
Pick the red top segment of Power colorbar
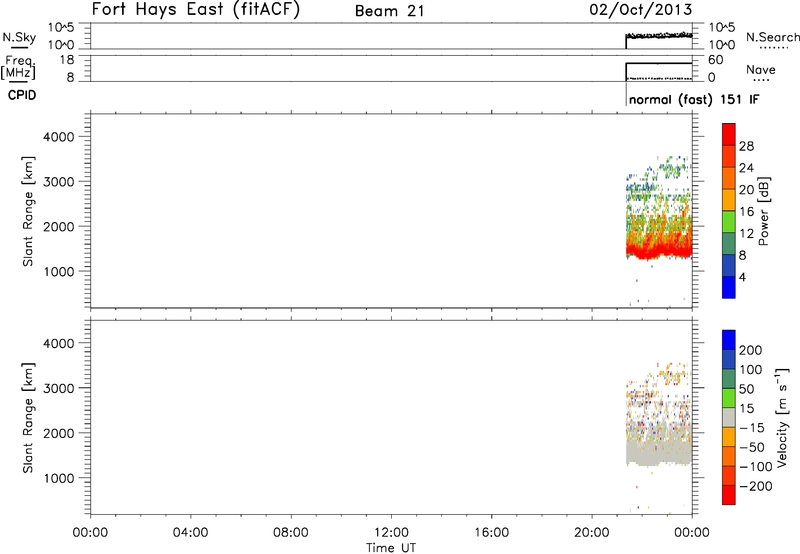729,135
